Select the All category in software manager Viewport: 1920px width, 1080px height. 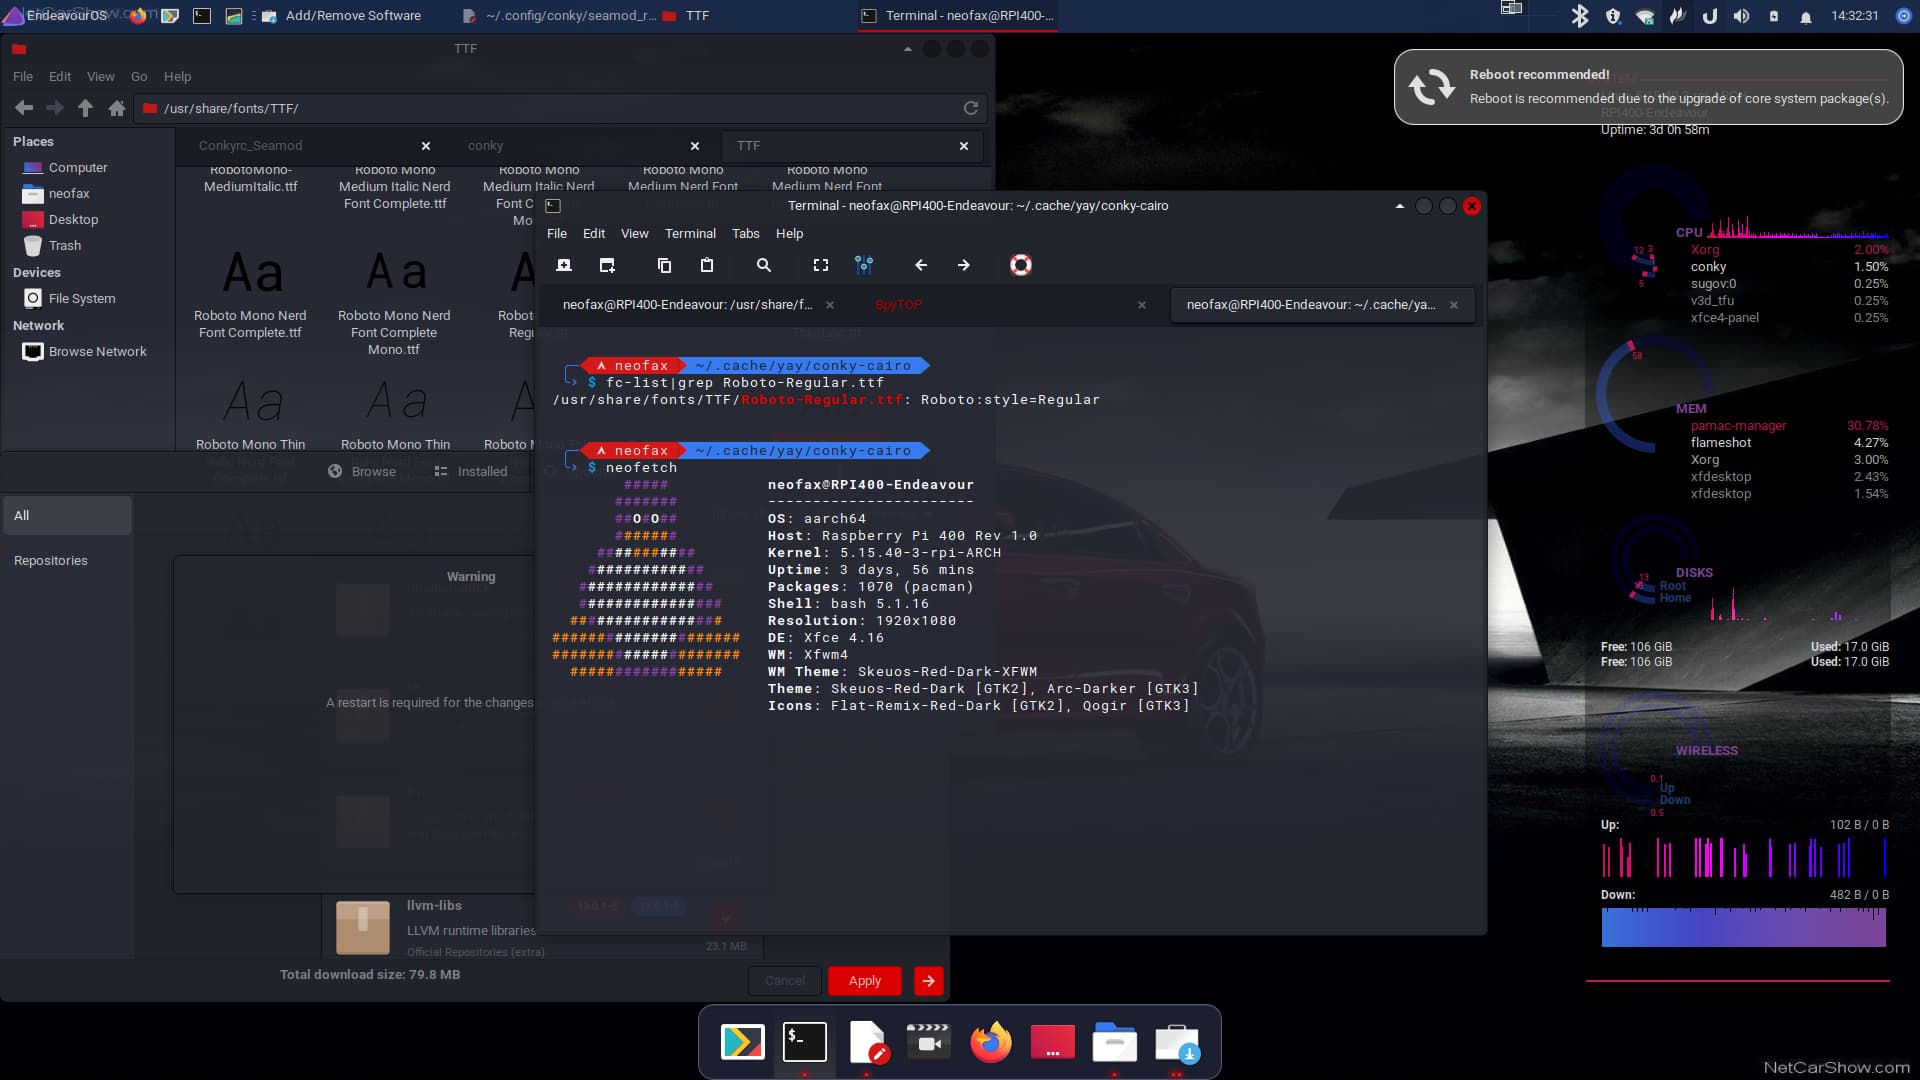click(67, 516)
